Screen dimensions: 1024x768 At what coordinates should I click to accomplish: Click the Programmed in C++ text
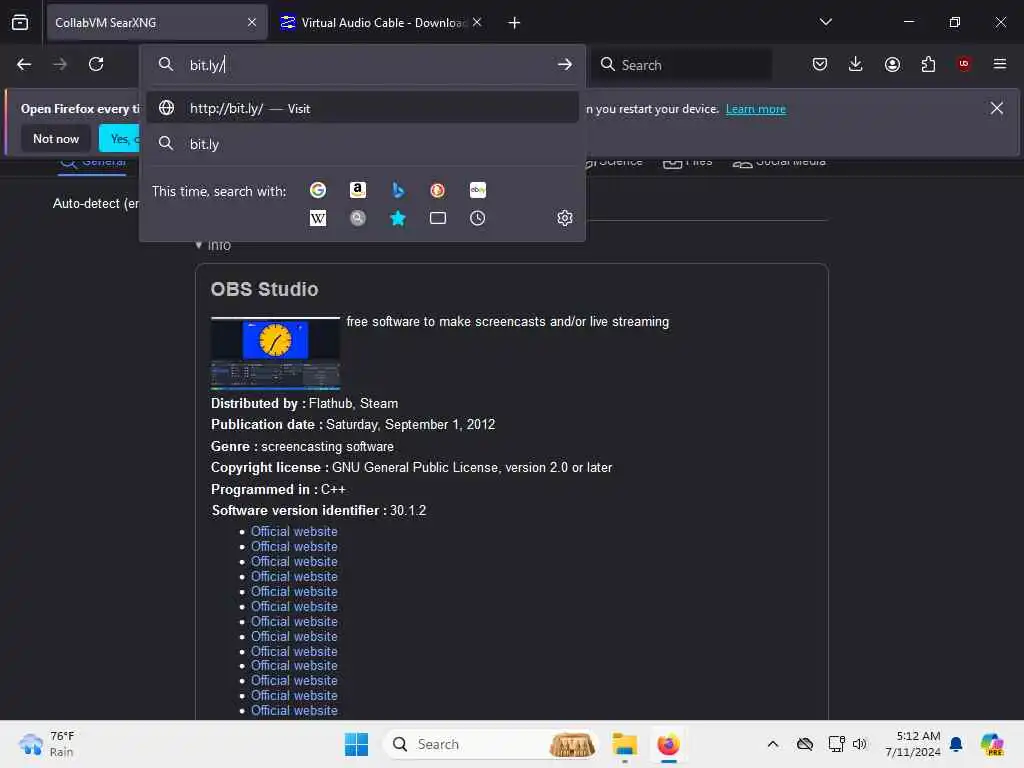(278, 489)
